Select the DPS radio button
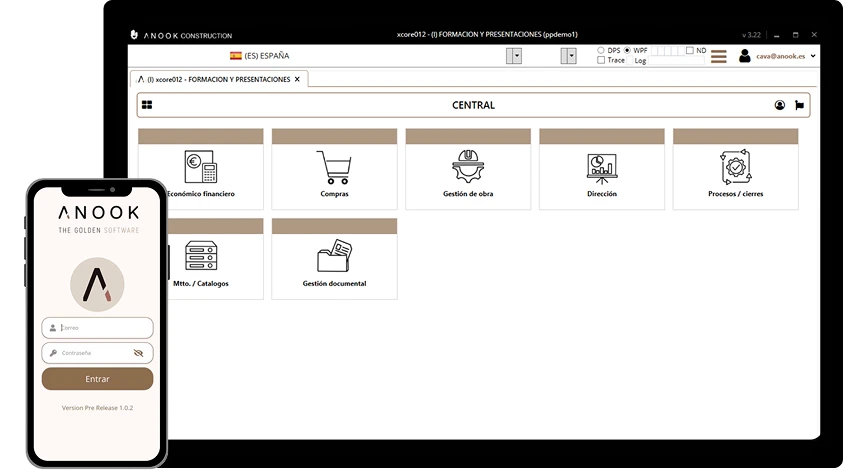The image size is (843, 471). tap(601, 50)
